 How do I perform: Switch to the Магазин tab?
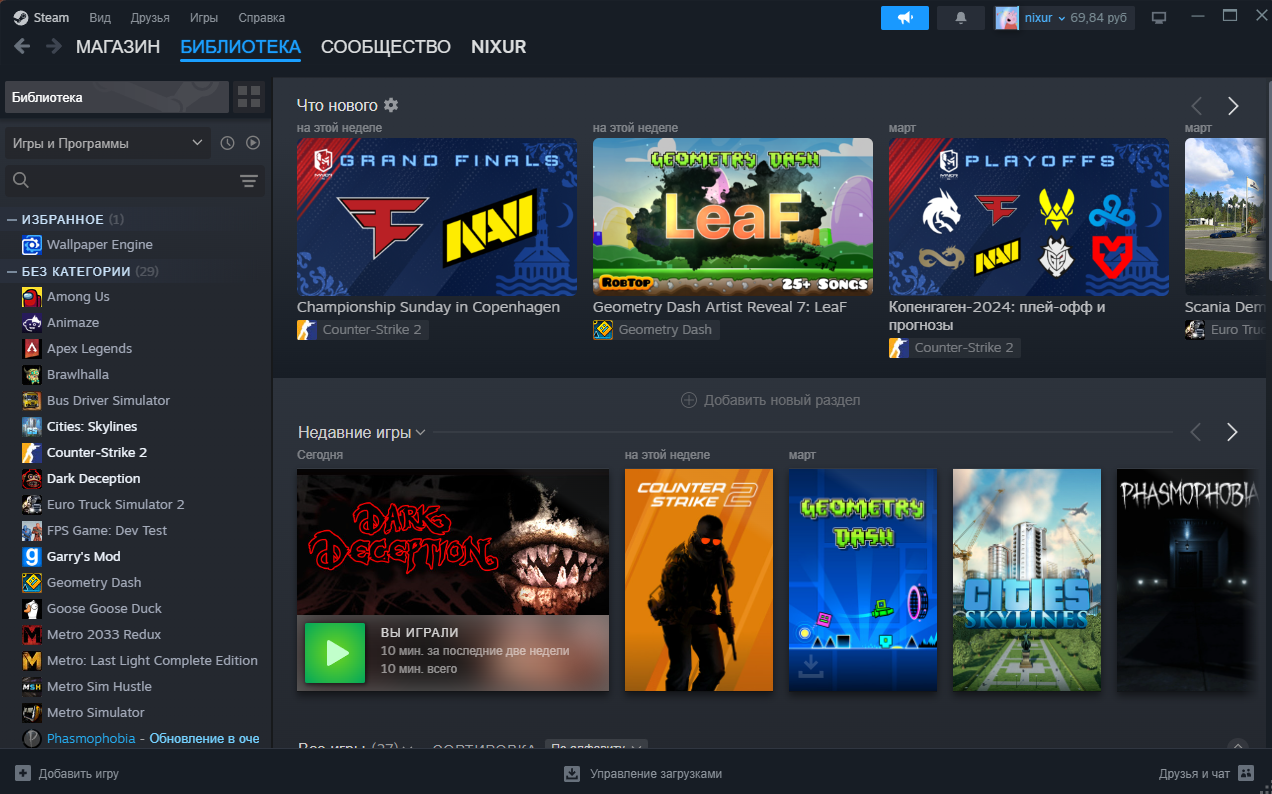(118, 47)
